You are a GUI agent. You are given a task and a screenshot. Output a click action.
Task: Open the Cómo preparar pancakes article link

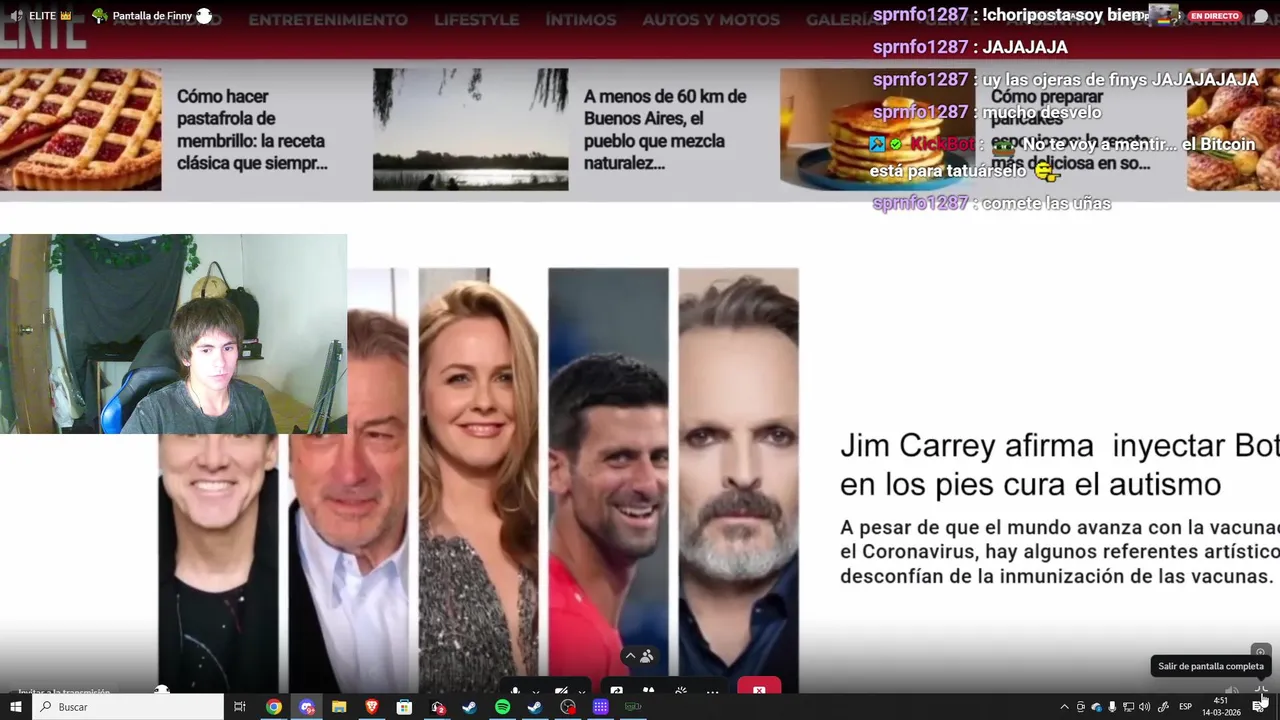click(1070, 130)
